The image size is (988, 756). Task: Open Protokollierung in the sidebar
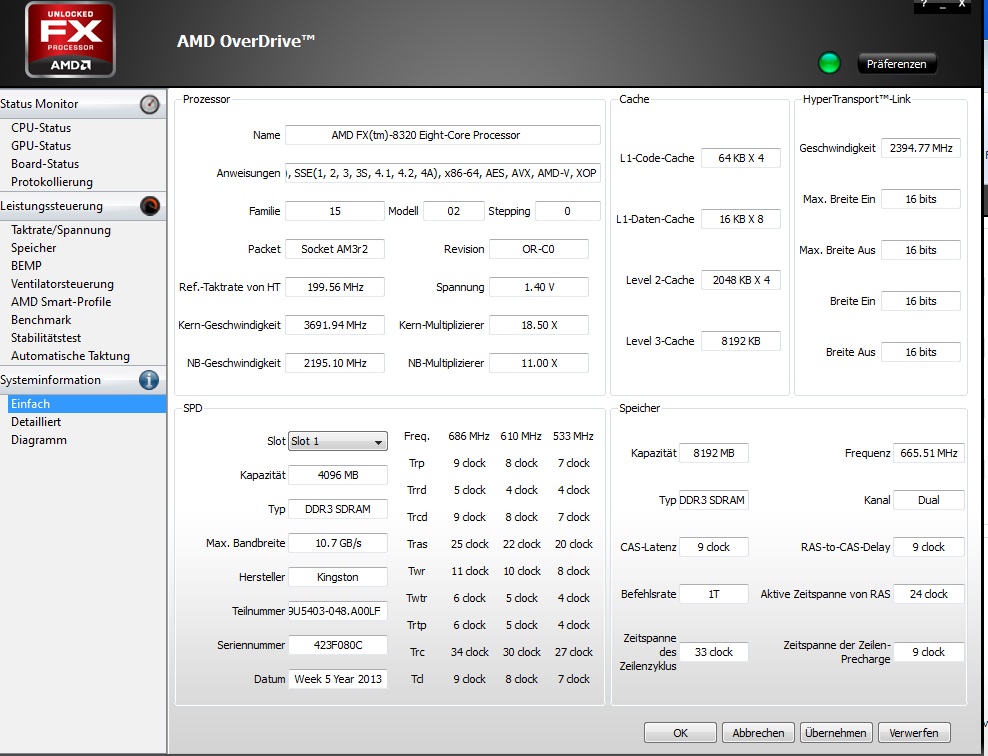52,182
